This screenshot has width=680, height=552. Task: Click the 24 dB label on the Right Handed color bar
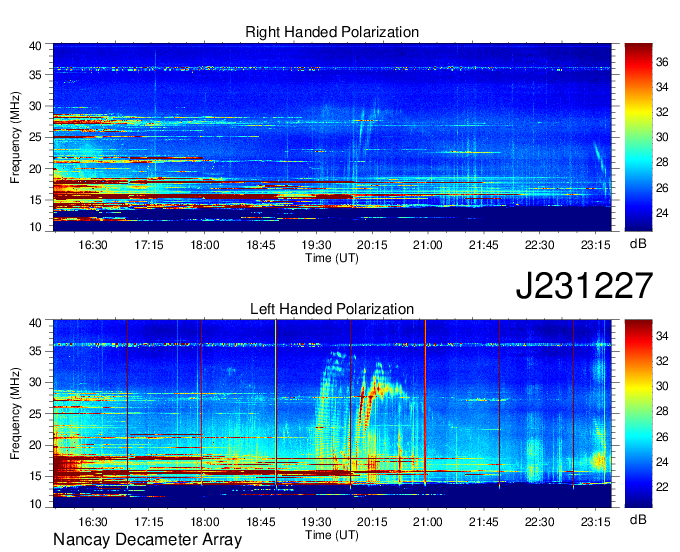pos(662,213)
